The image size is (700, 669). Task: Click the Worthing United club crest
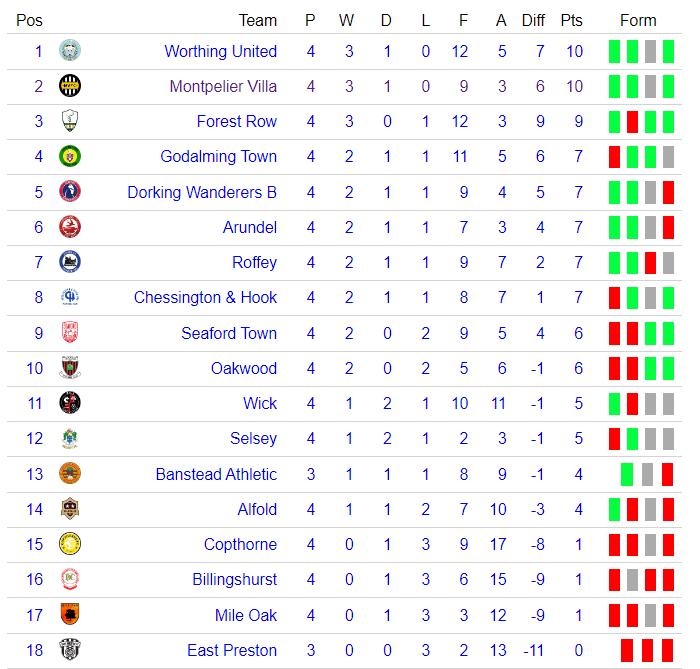pos(70,51)
